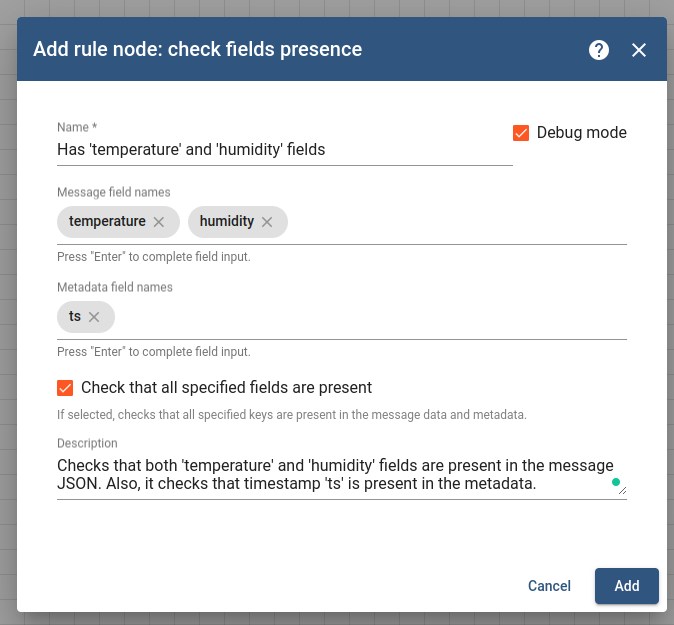The image size is (674, 625).
Task: Close the Add rule node dialog
Action: (x=639, y=50)
